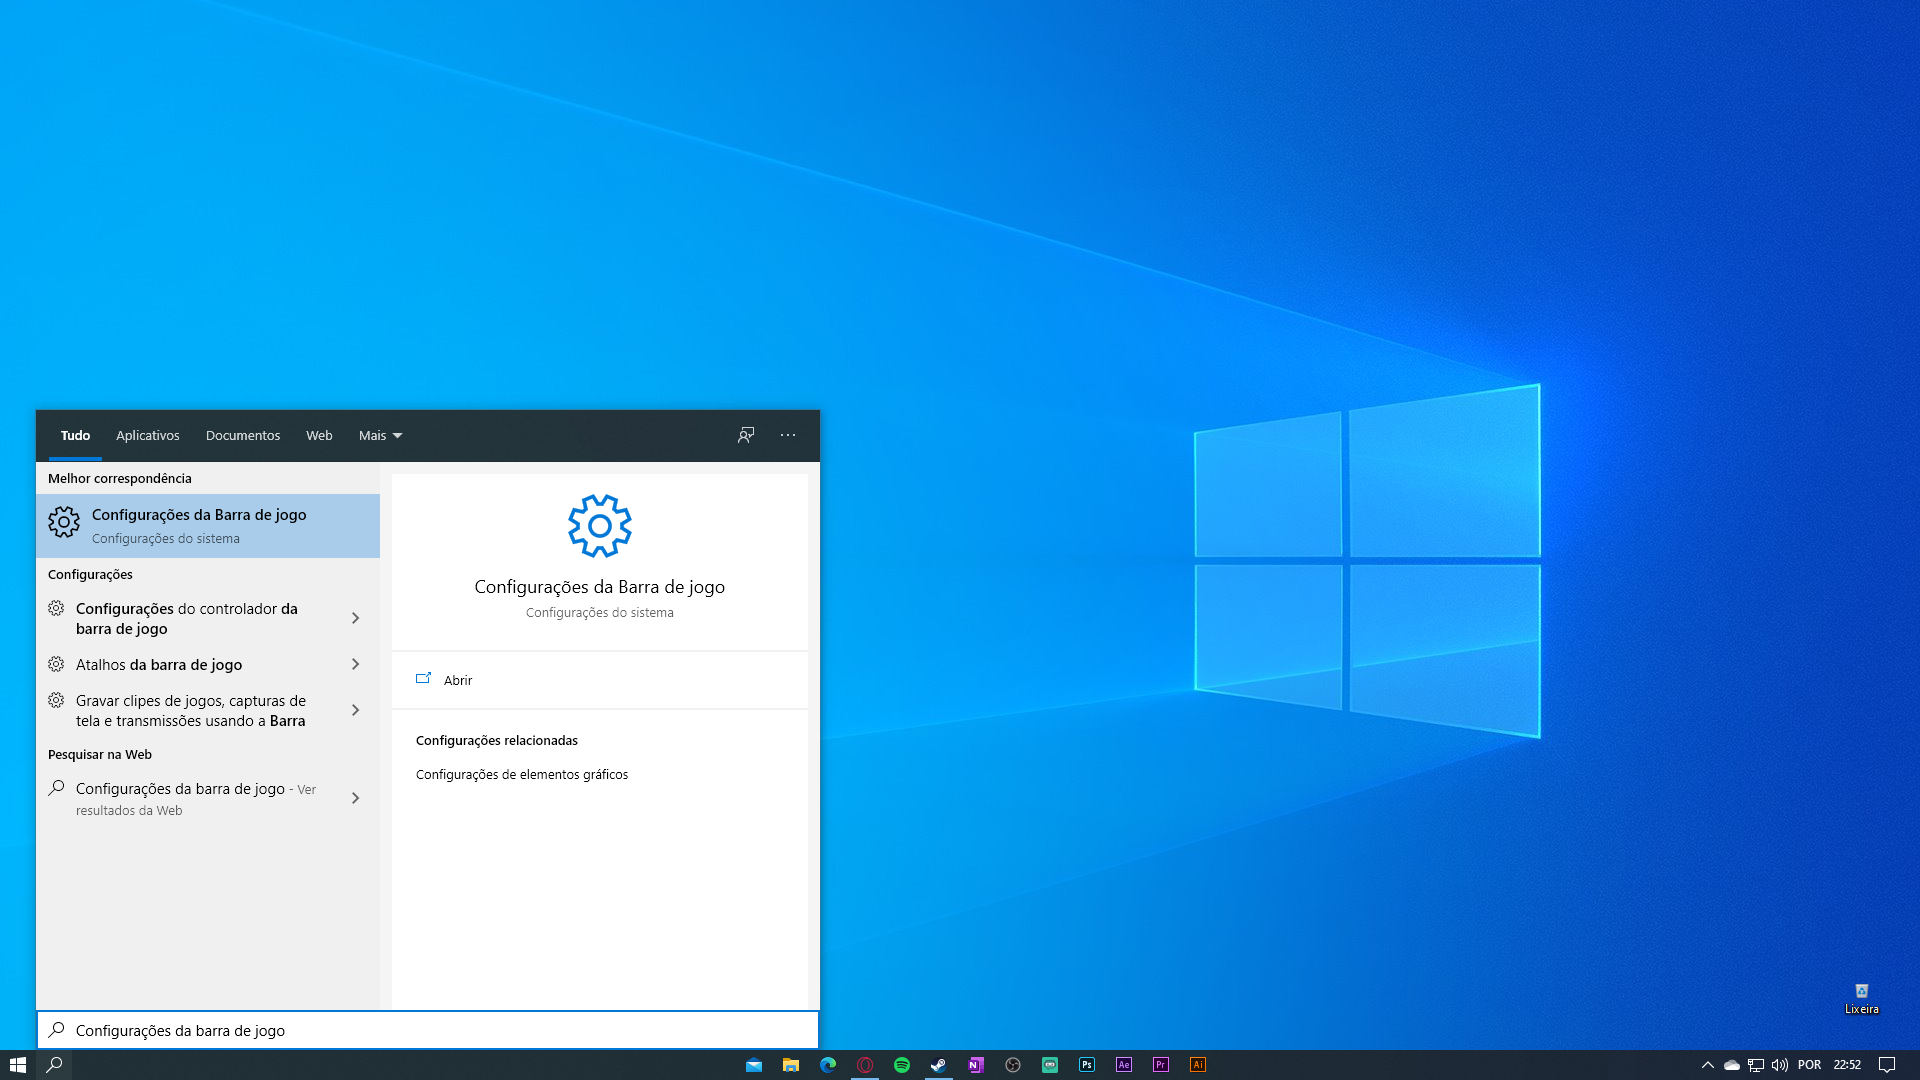This screenshot has width=1920, height=1080.
Task: Launch Photoshop from the taskbar
Action: point(1087,1065)
